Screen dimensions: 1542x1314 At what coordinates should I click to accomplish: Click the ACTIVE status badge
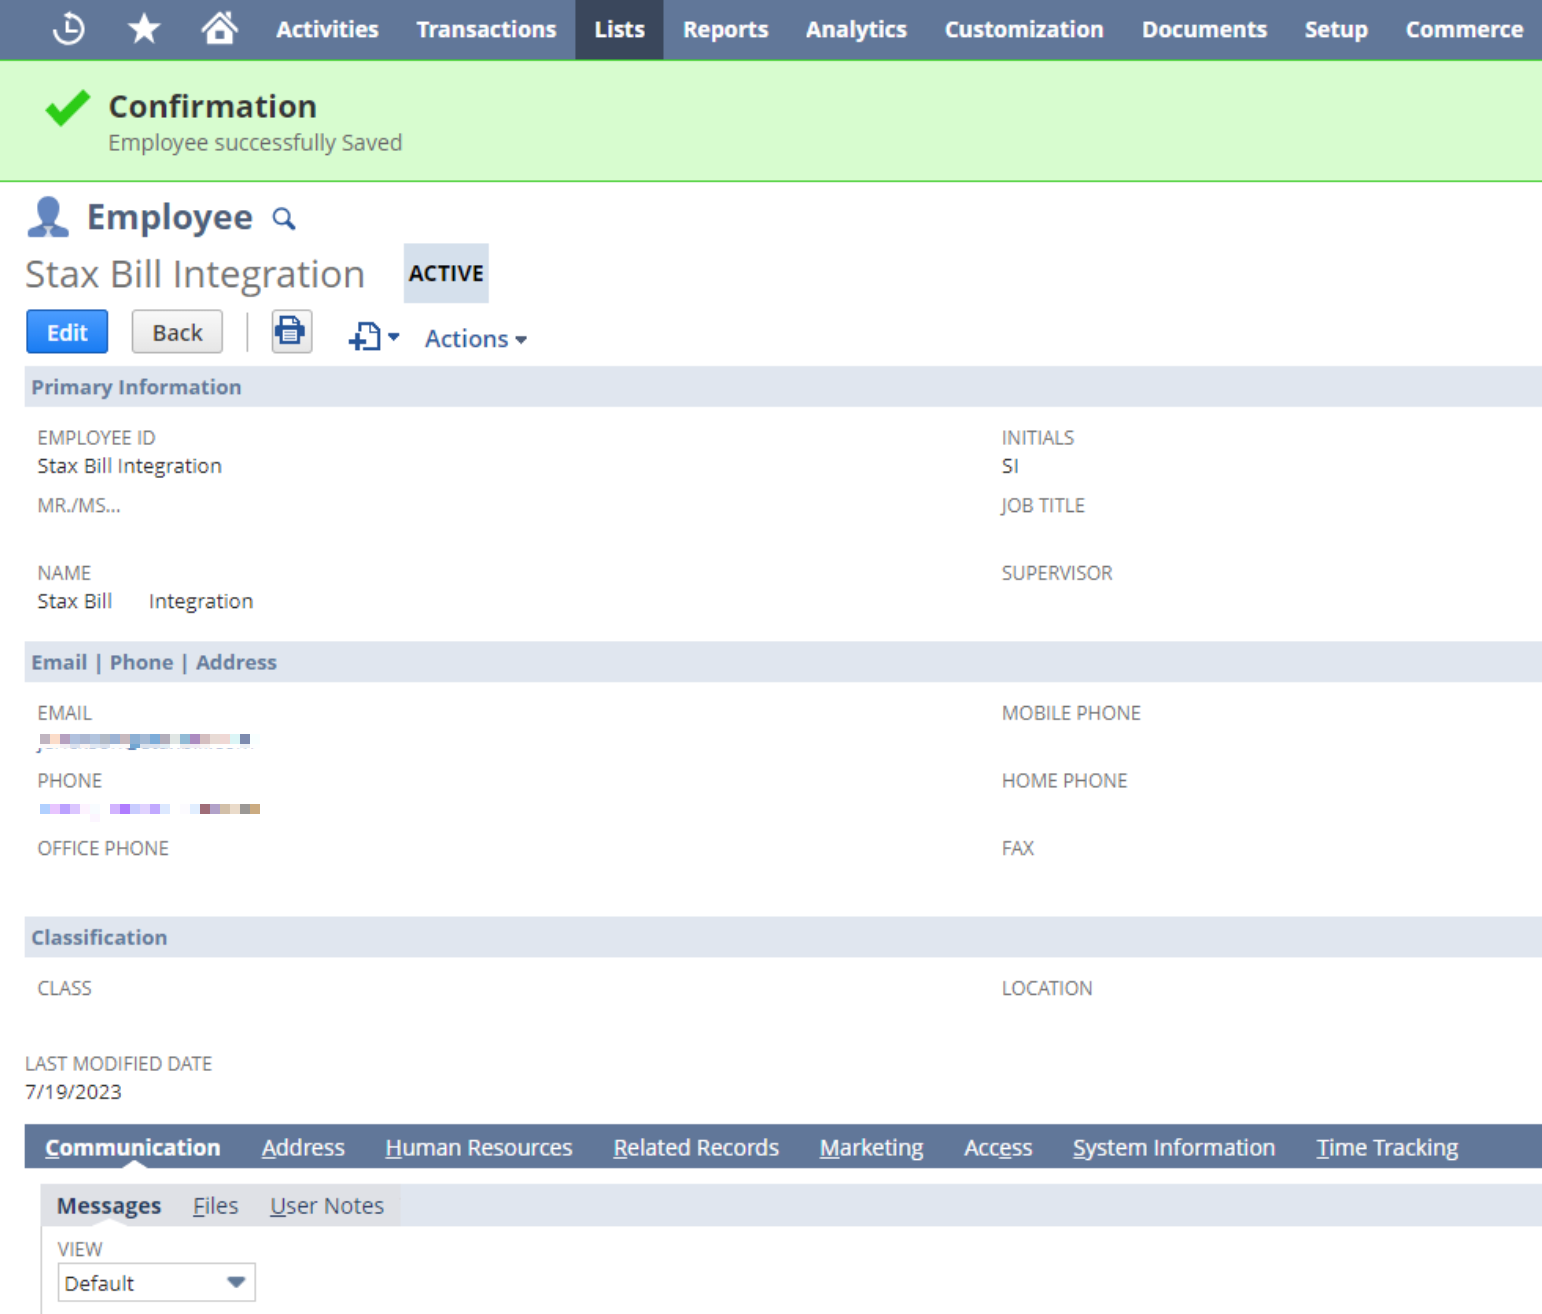[x=446, y=273]
